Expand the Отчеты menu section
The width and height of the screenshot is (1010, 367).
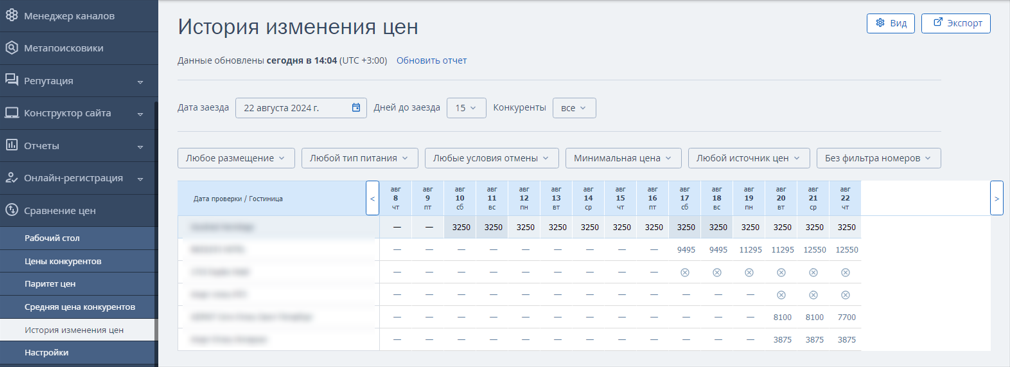pyautogui.click(x=140, y=147)
